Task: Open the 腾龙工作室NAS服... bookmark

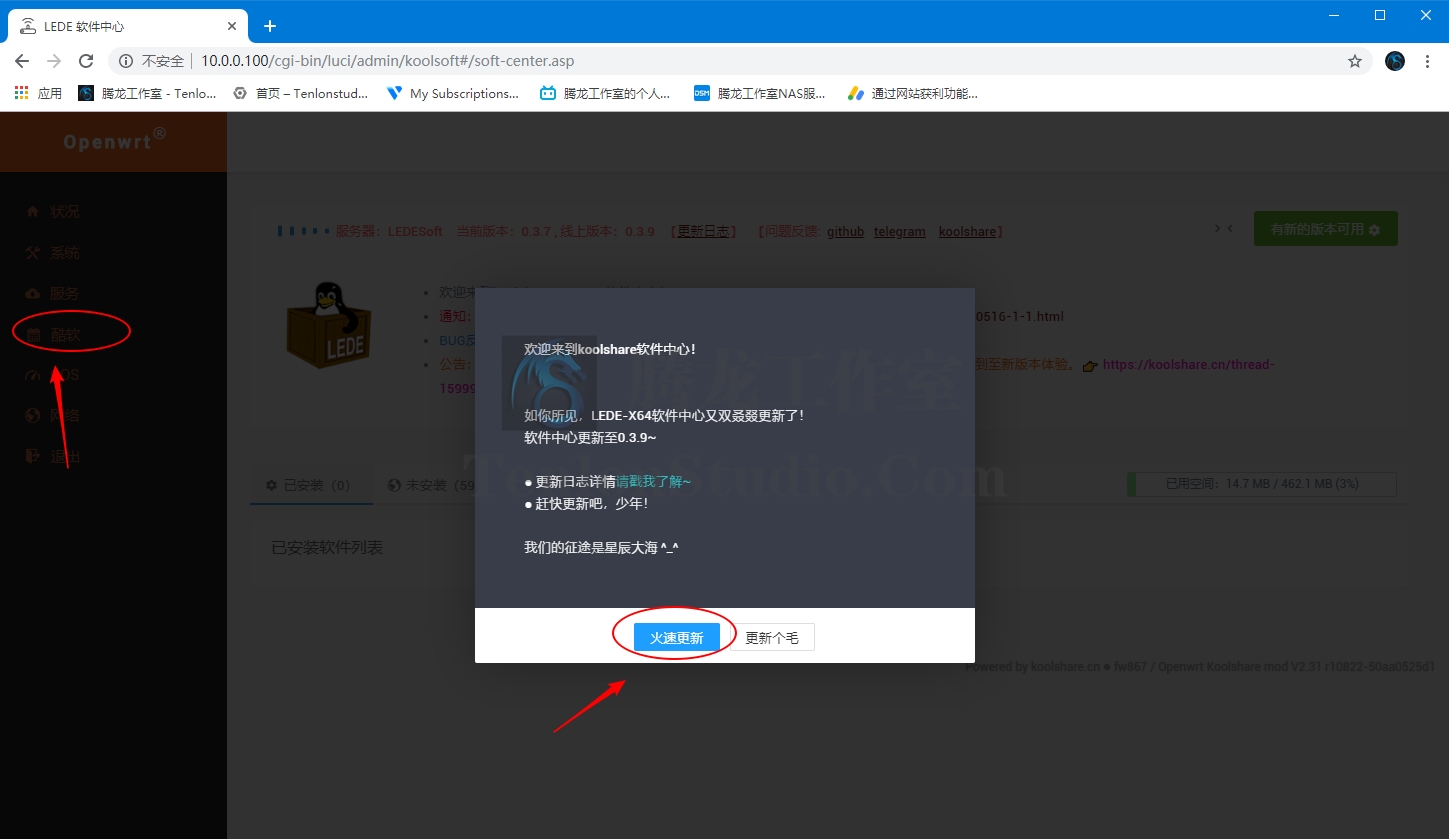Action: coord(759,93)
